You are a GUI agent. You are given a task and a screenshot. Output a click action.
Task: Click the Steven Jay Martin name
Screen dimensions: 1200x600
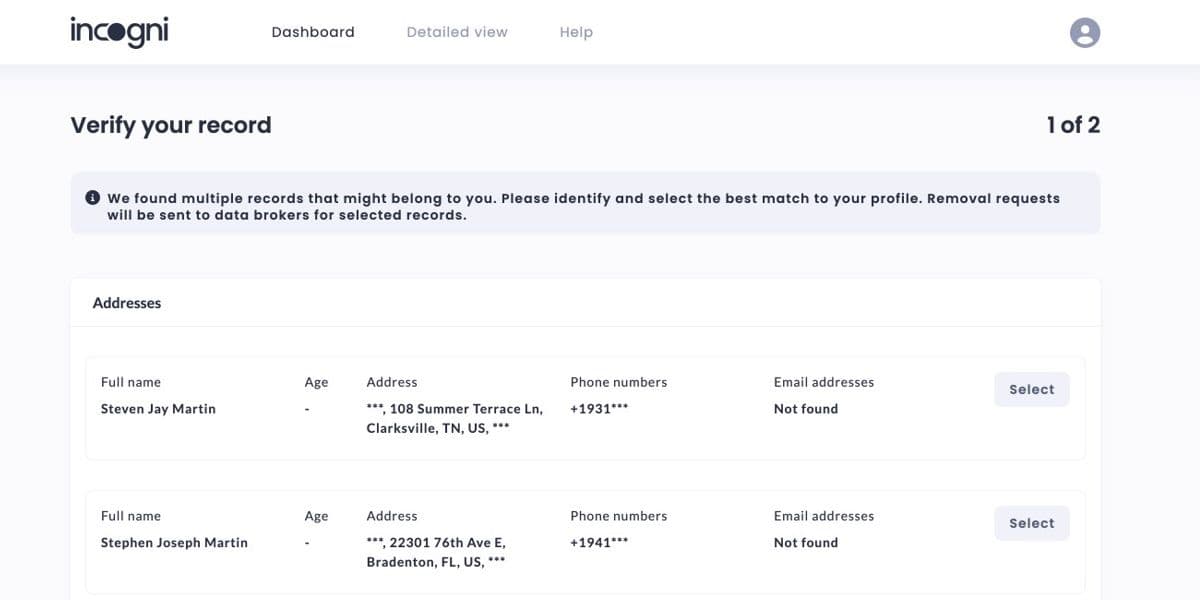point(158,409)
